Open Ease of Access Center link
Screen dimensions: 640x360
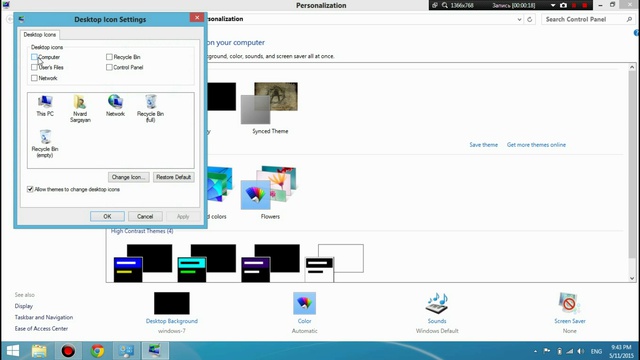pyautogui.click(x=41, y=329)
